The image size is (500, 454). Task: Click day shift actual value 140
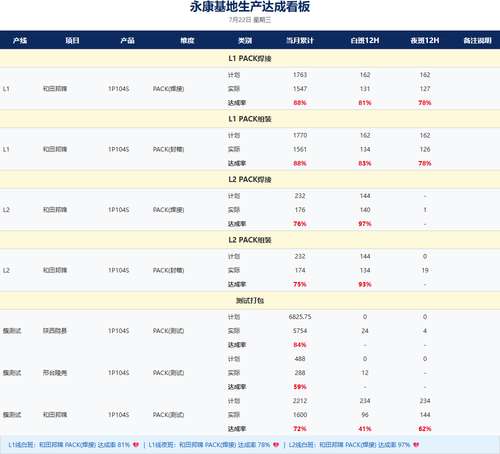[365, 210]
